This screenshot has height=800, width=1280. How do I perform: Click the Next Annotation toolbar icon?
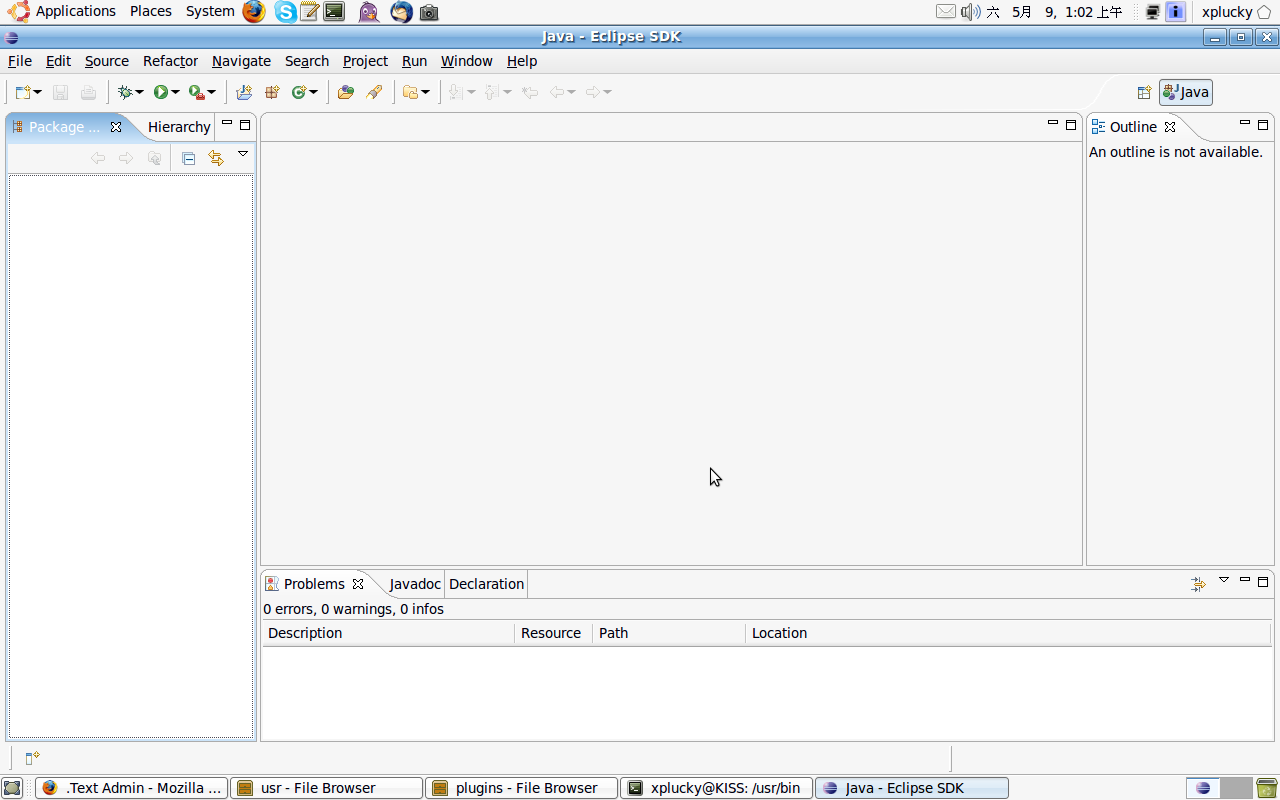[456, 92]
